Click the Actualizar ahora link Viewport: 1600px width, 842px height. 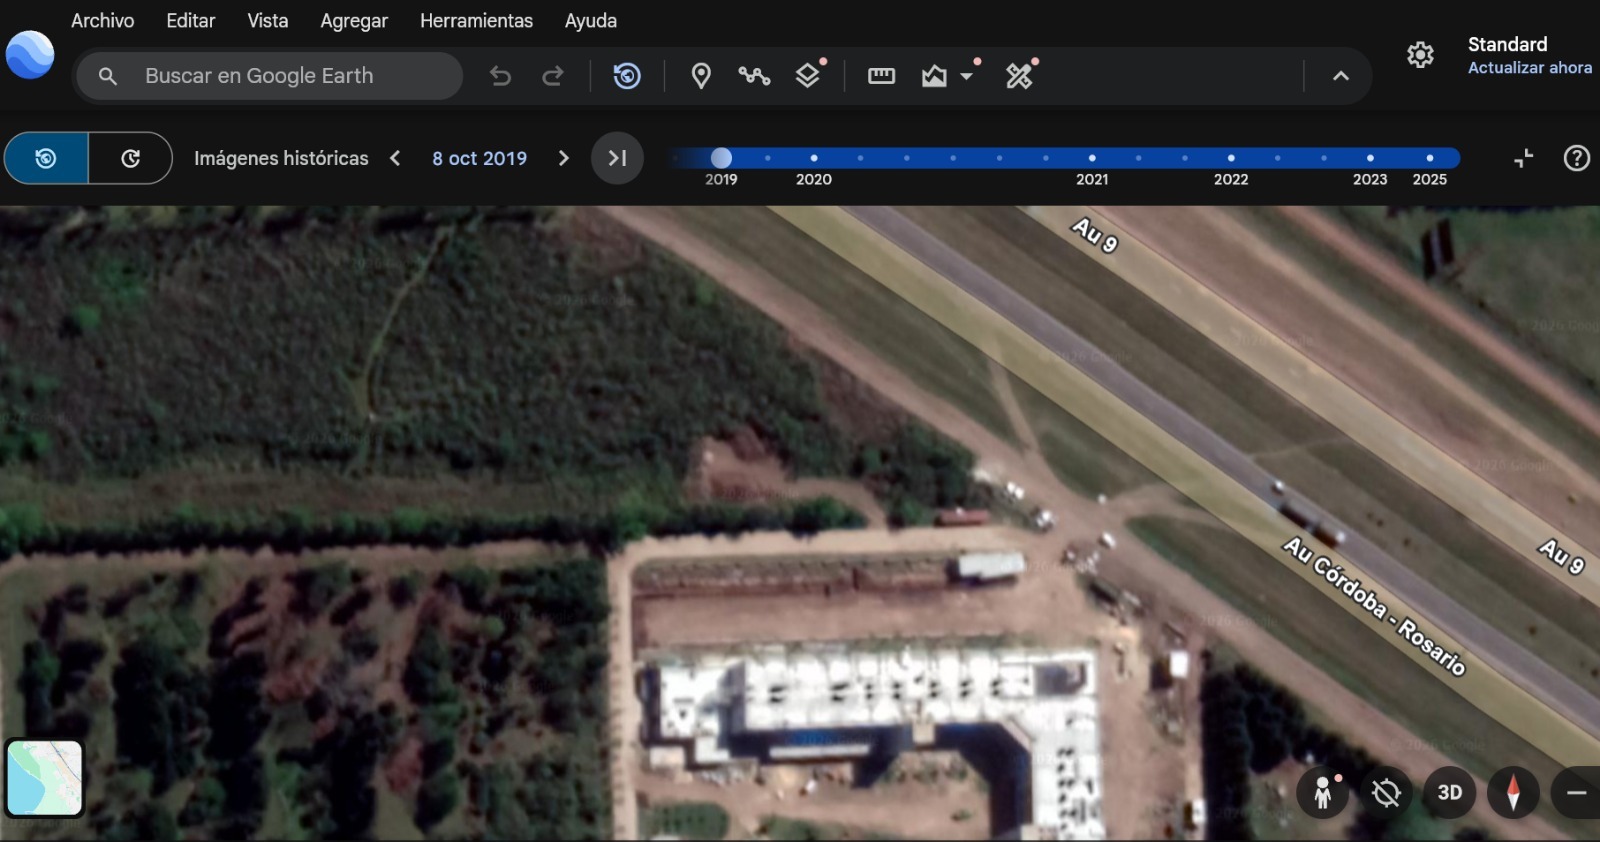point(1529,68)
